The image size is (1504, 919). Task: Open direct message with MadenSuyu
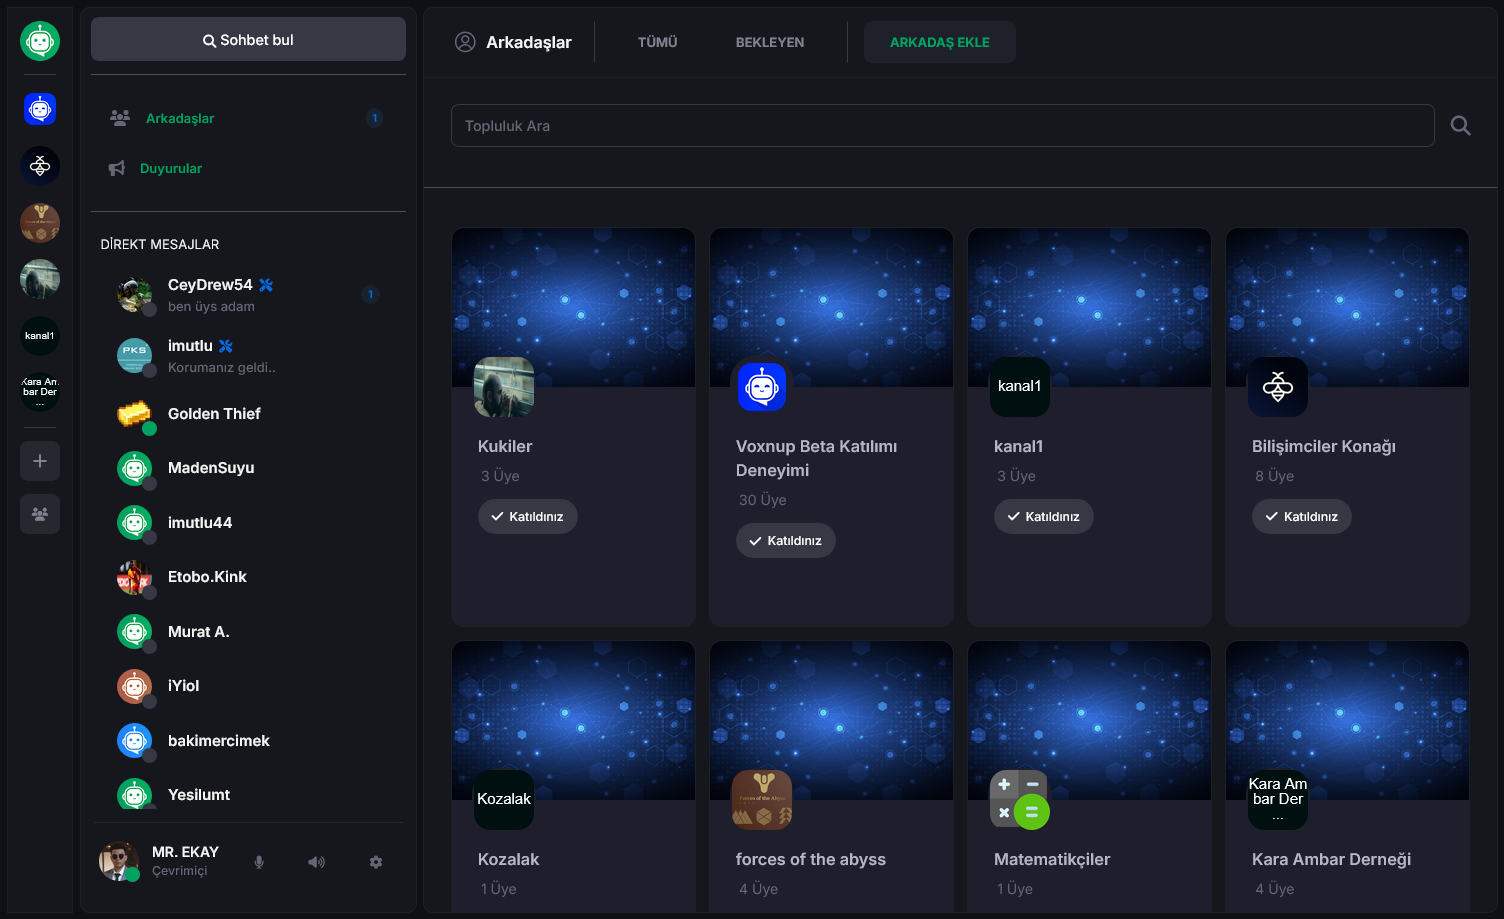point(248,468)
